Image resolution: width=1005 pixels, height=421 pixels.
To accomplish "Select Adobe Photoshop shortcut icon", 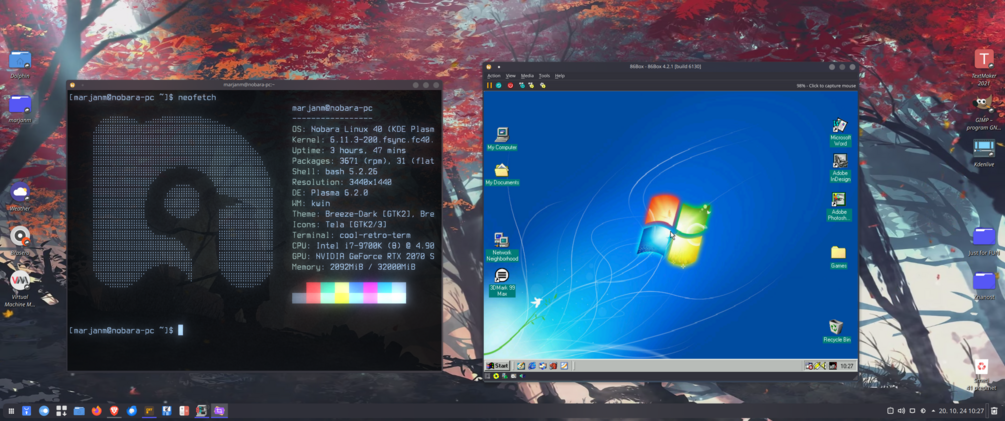I will point(839,206).
